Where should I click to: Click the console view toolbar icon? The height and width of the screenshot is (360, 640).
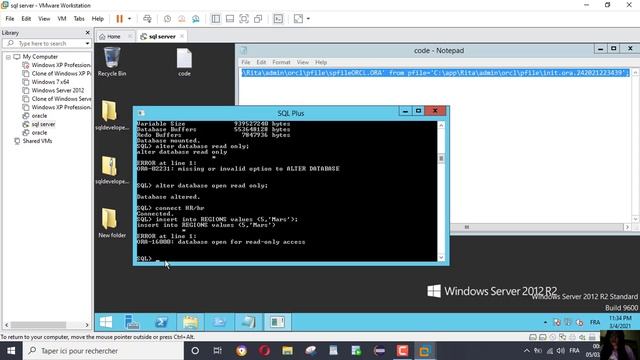tap(278, 19)
